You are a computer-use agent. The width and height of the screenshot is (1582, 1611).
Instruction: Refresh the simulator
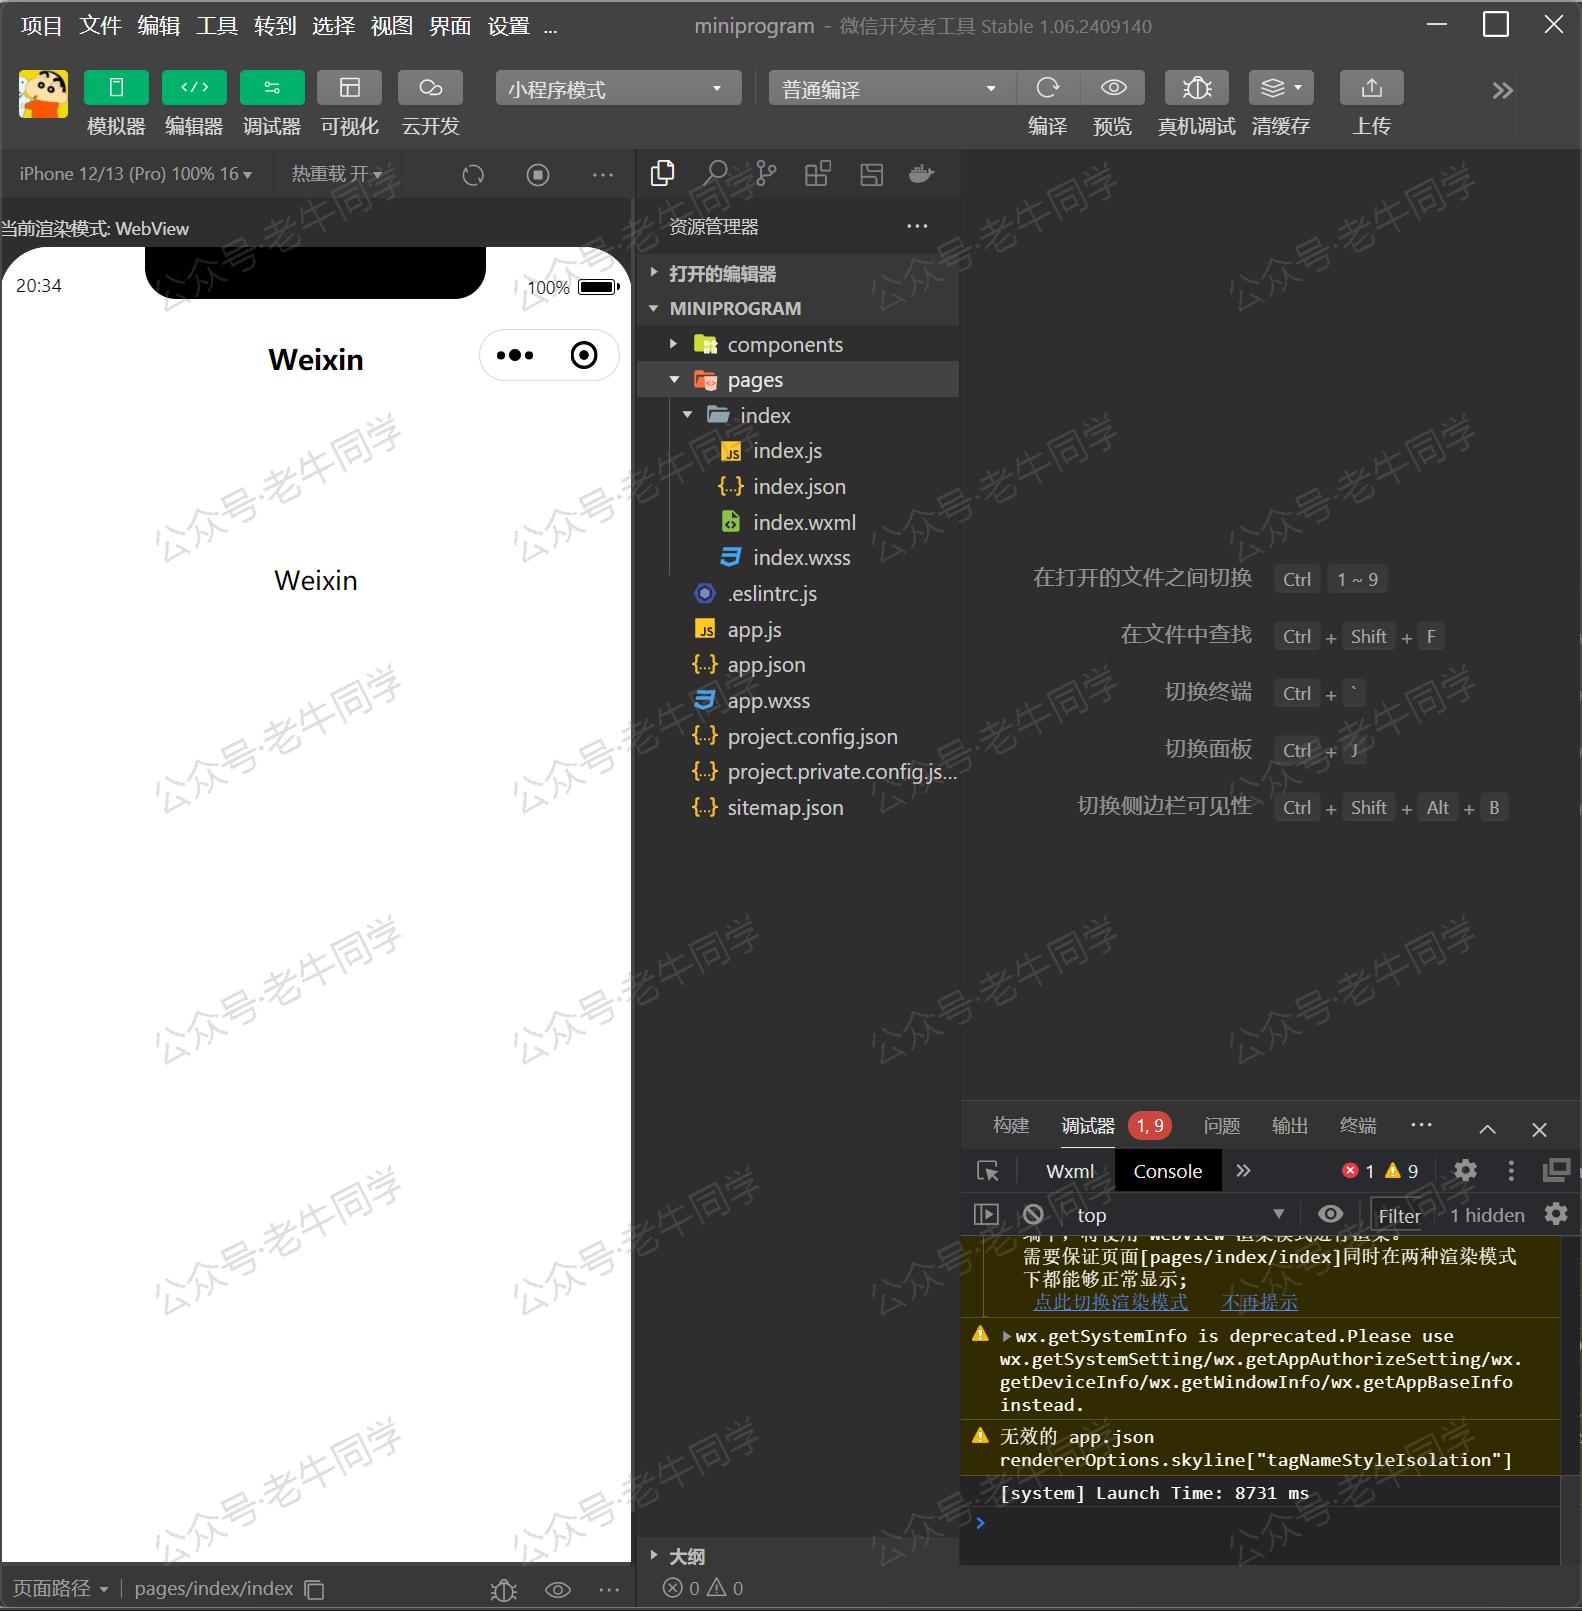473,175
